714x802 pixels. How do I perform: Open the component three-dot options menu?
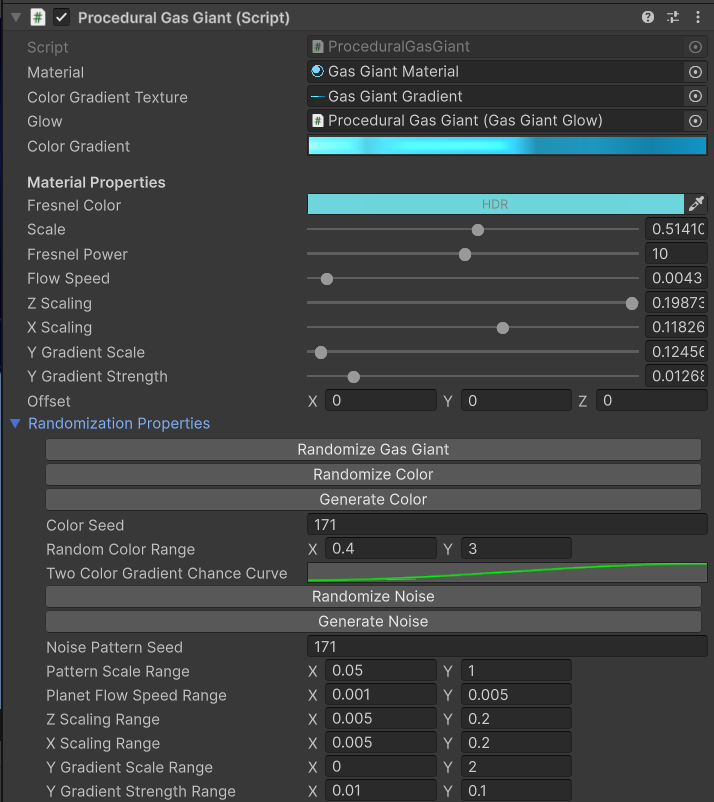(x=697, y=17)
